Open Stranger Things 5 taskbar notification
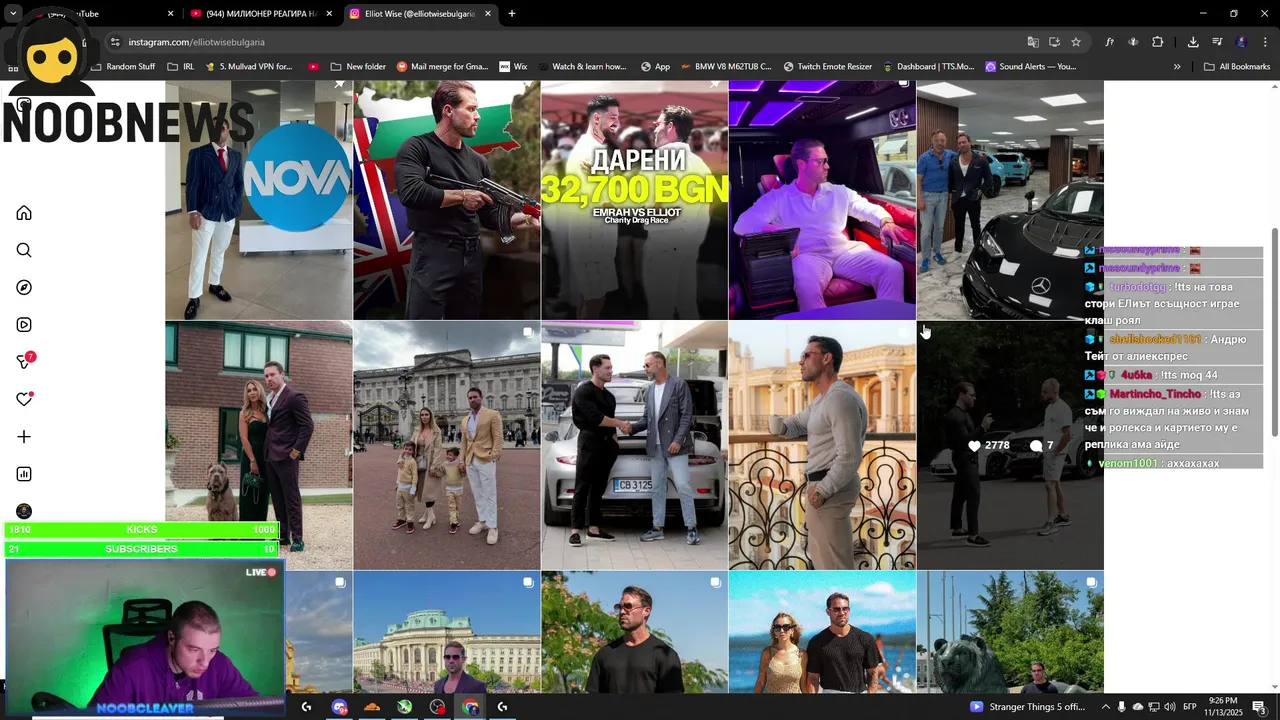The image size is (1280, 720). pyautogui.click(x=1028, y=707)
